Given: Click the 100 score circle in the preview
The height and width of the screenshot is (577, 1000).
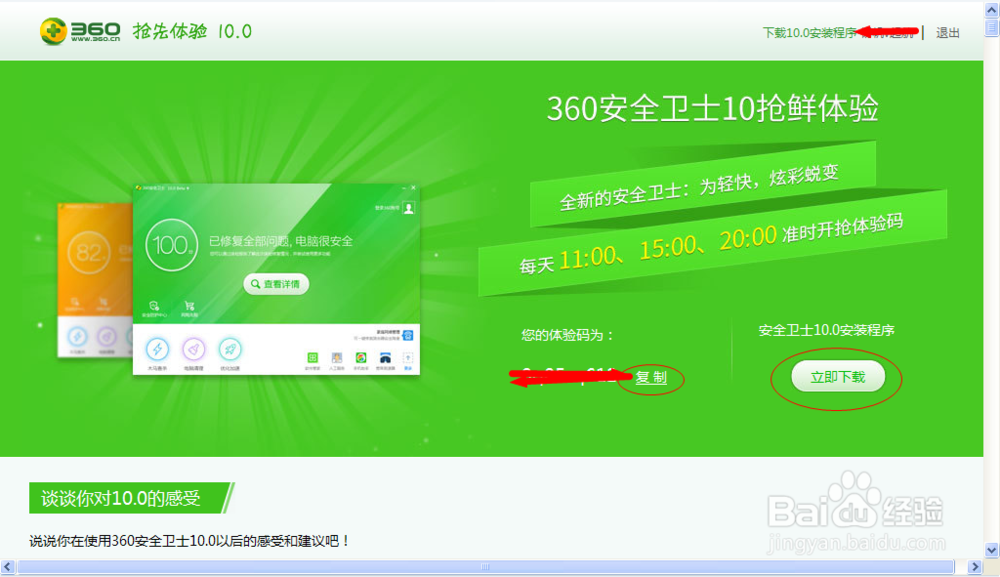Looking at the screenshot, I should (171, 245).
